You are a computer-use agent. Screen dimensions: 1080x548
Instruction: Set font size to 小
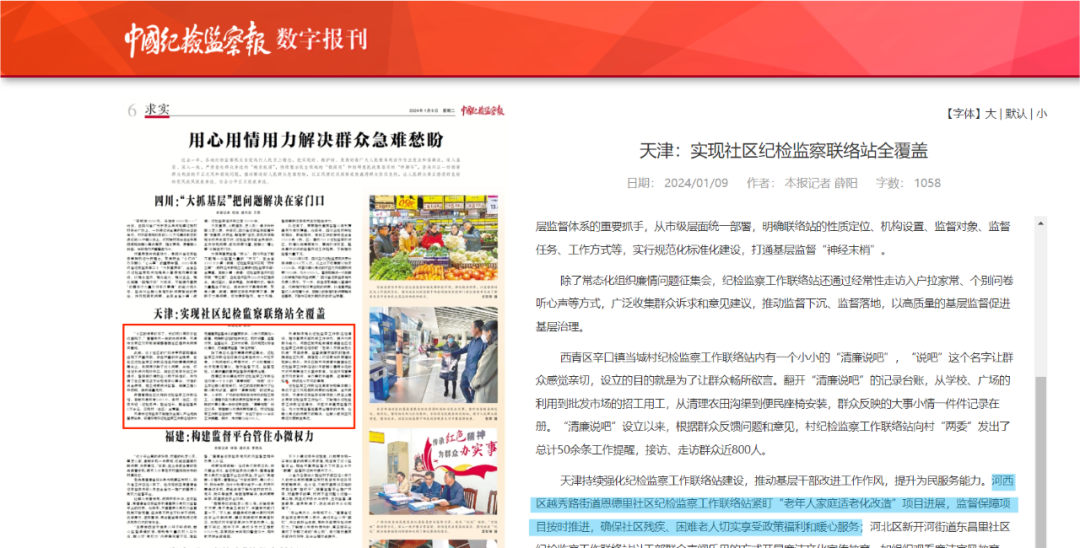(1041, 114)
